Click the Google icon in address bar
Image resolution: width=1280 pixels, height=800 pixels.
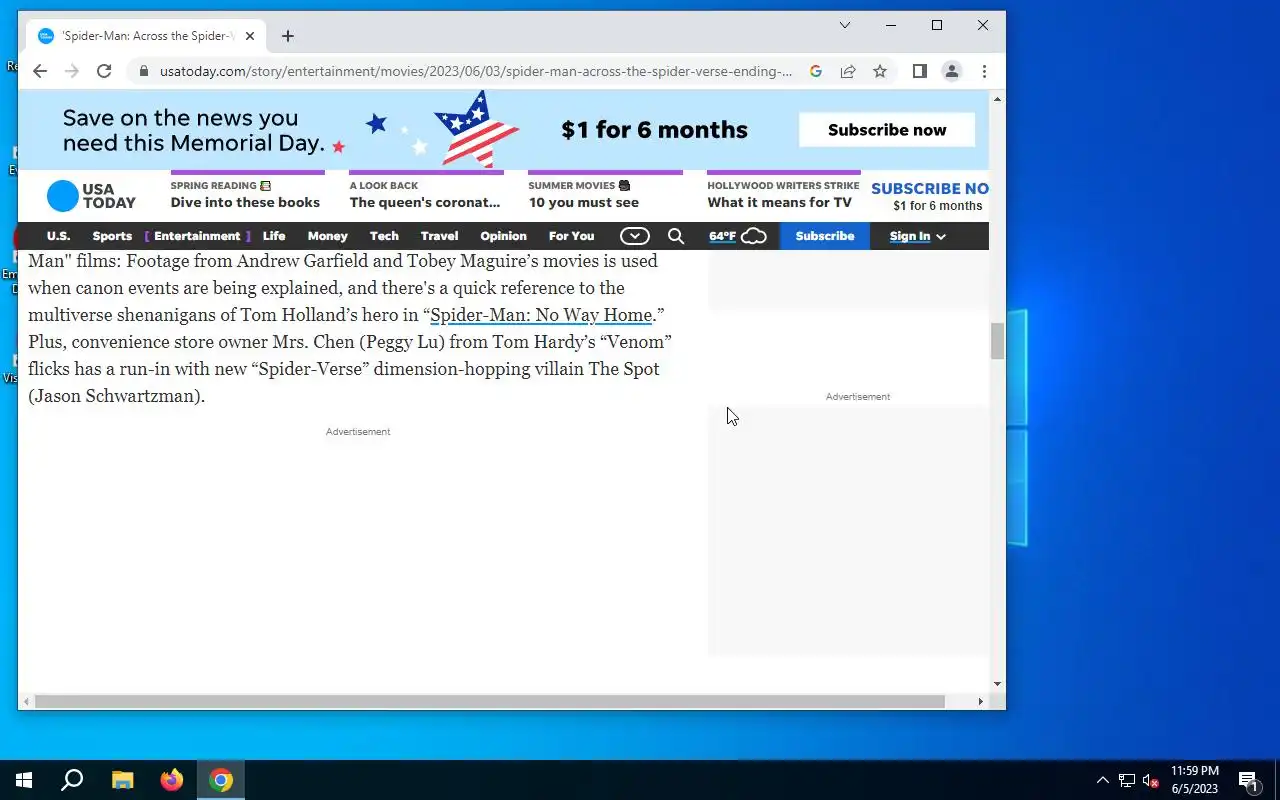coord(816,71)
